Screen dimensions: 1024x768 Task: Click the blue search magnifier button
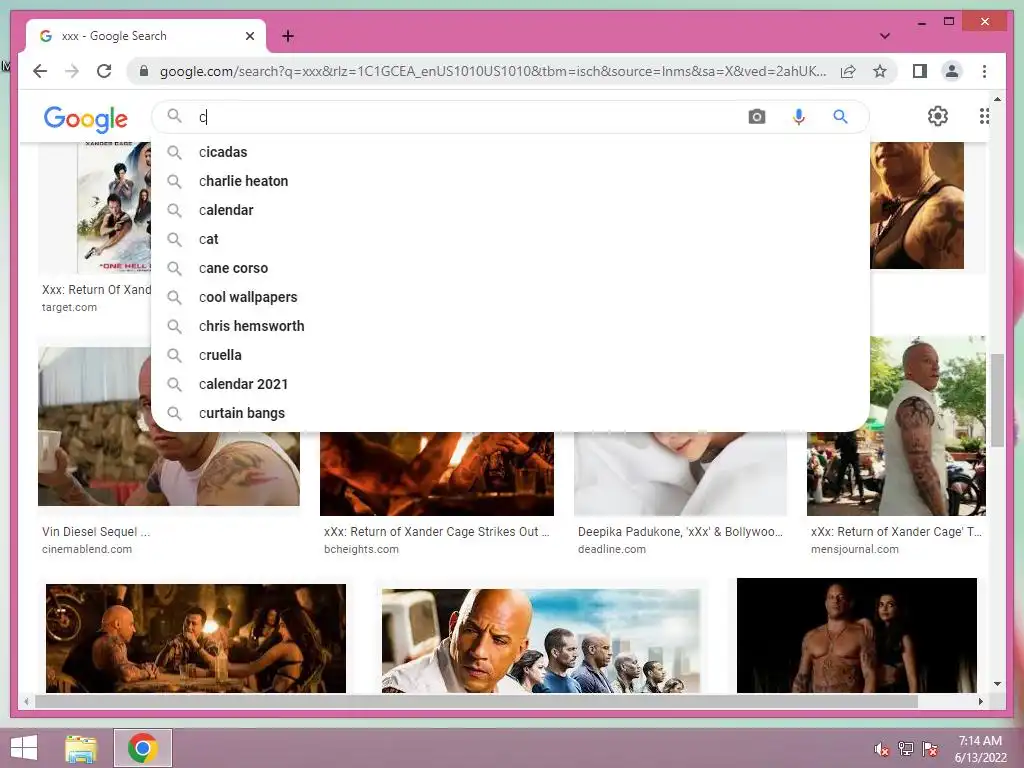tap(840, 117)
